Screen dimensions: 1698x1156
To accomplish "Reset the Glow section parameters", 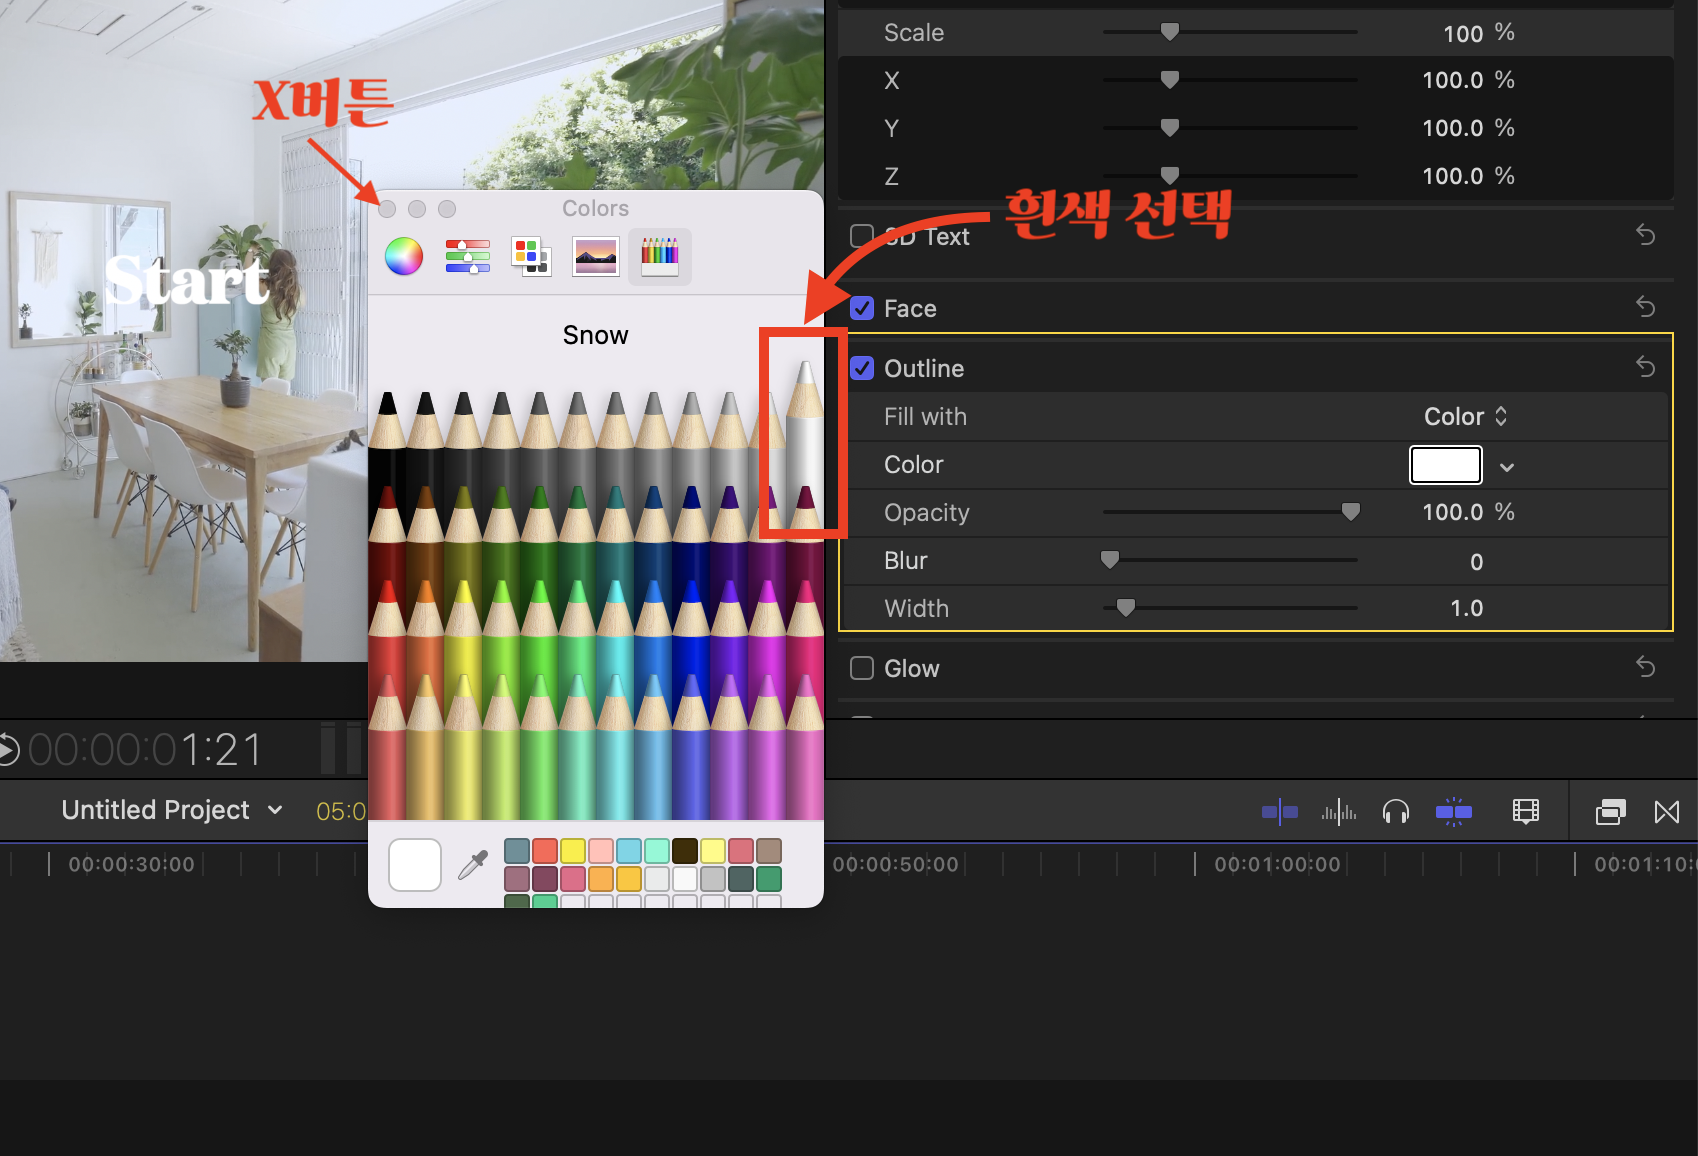I will (1645, 667).
